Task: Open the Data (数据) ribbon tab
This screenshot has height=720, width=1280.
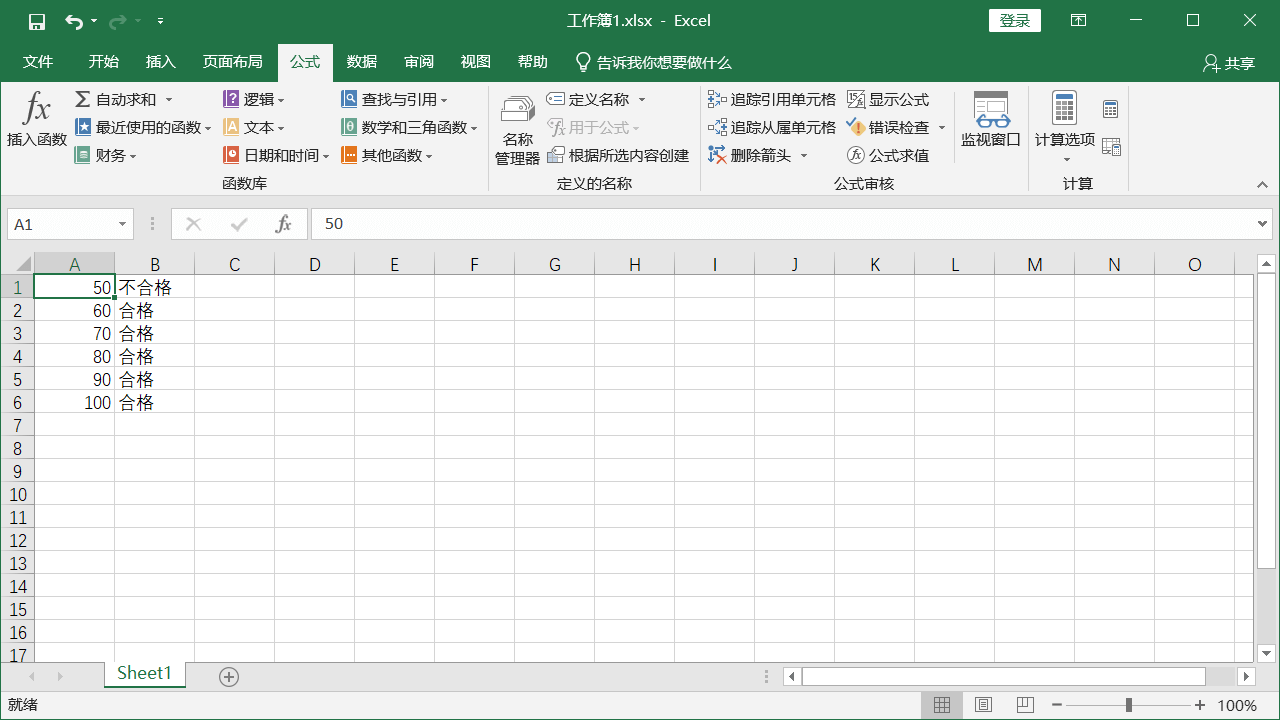Action: click(362, 62)
